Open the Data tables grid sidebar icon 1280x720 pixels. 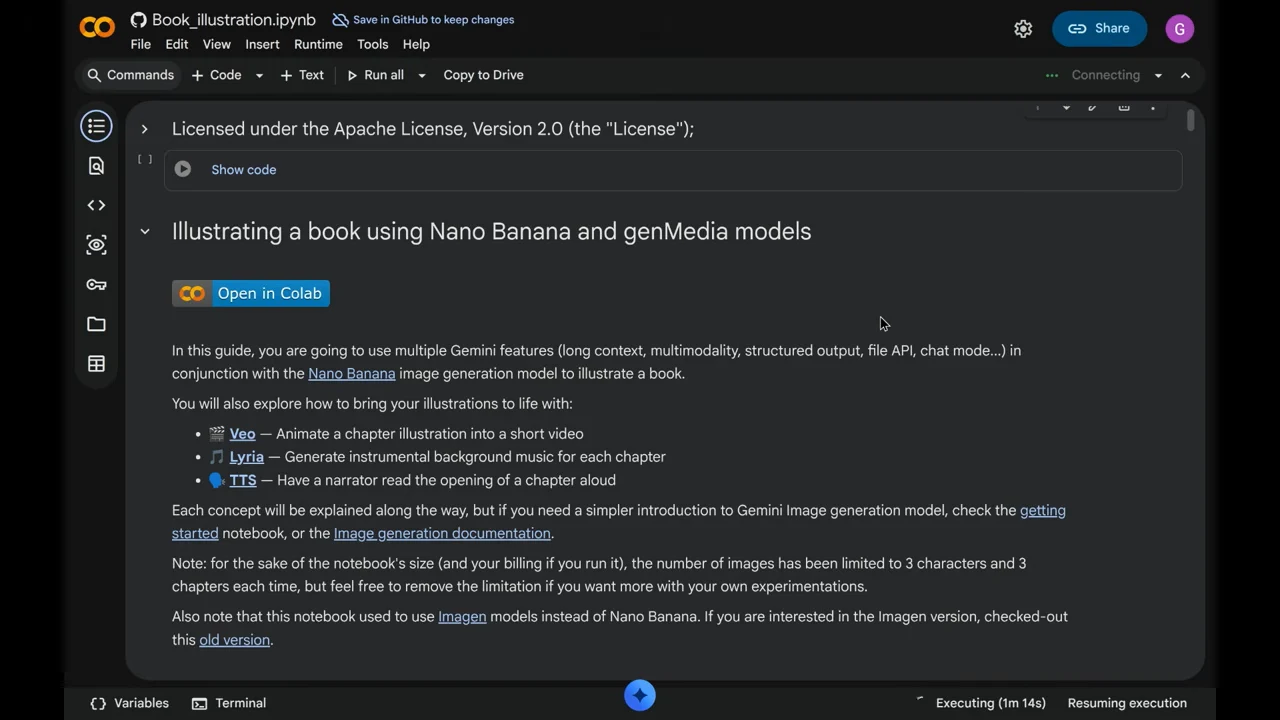coord(96,364)
